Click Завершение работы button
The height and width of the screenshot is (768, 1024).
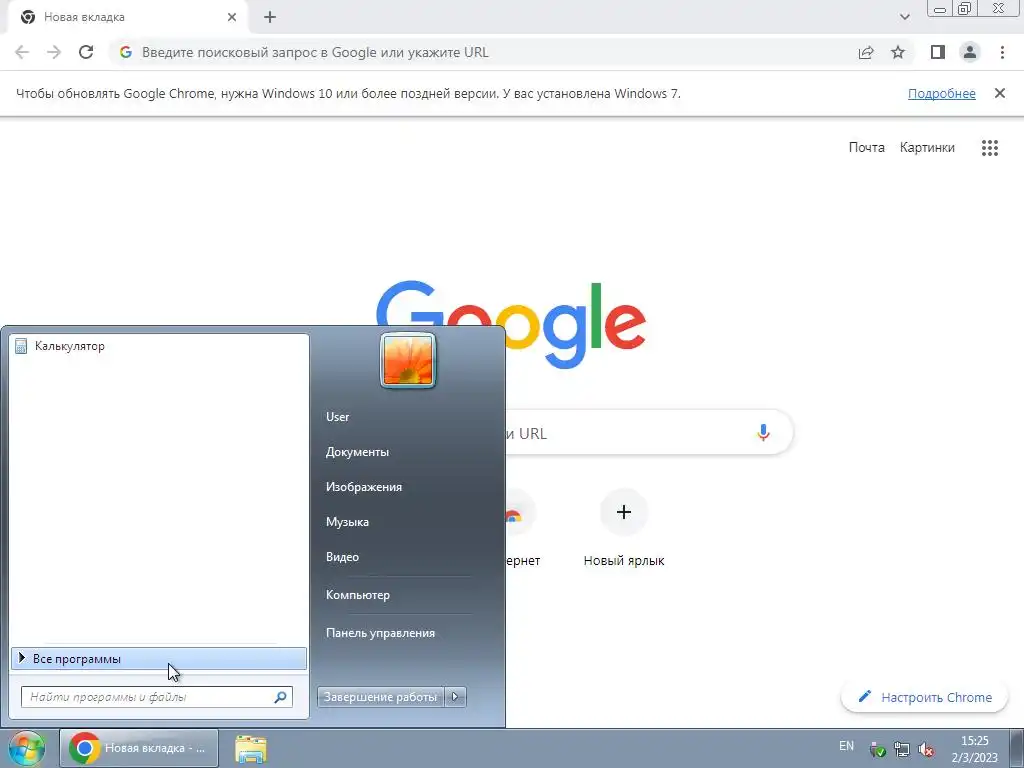click(x=381, y=697)
